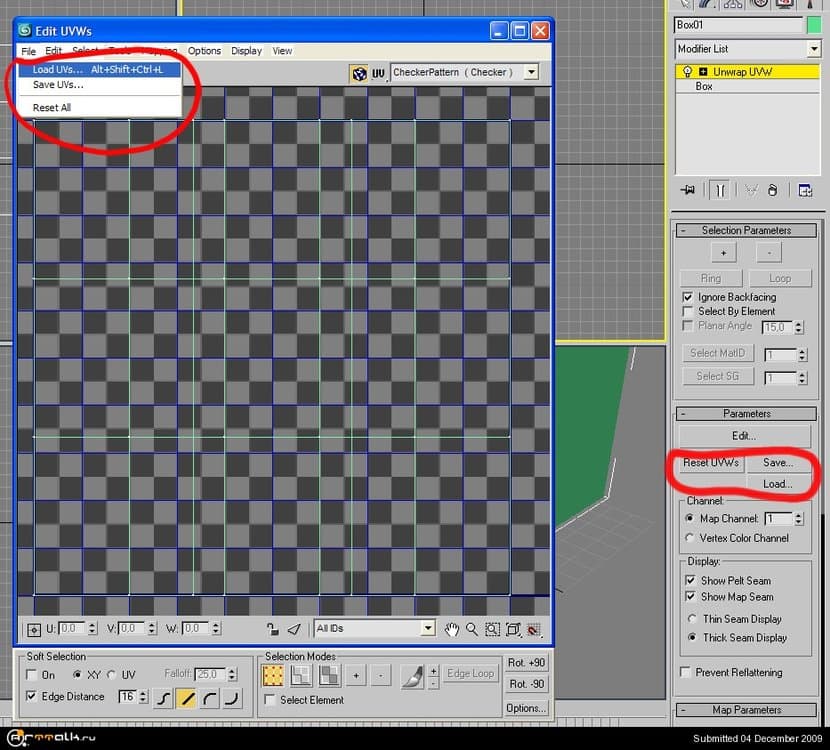The height and width of the screenshot is (750, 830).
Task: Select the Zoom magnifier tool
Action: click(472, 629)
